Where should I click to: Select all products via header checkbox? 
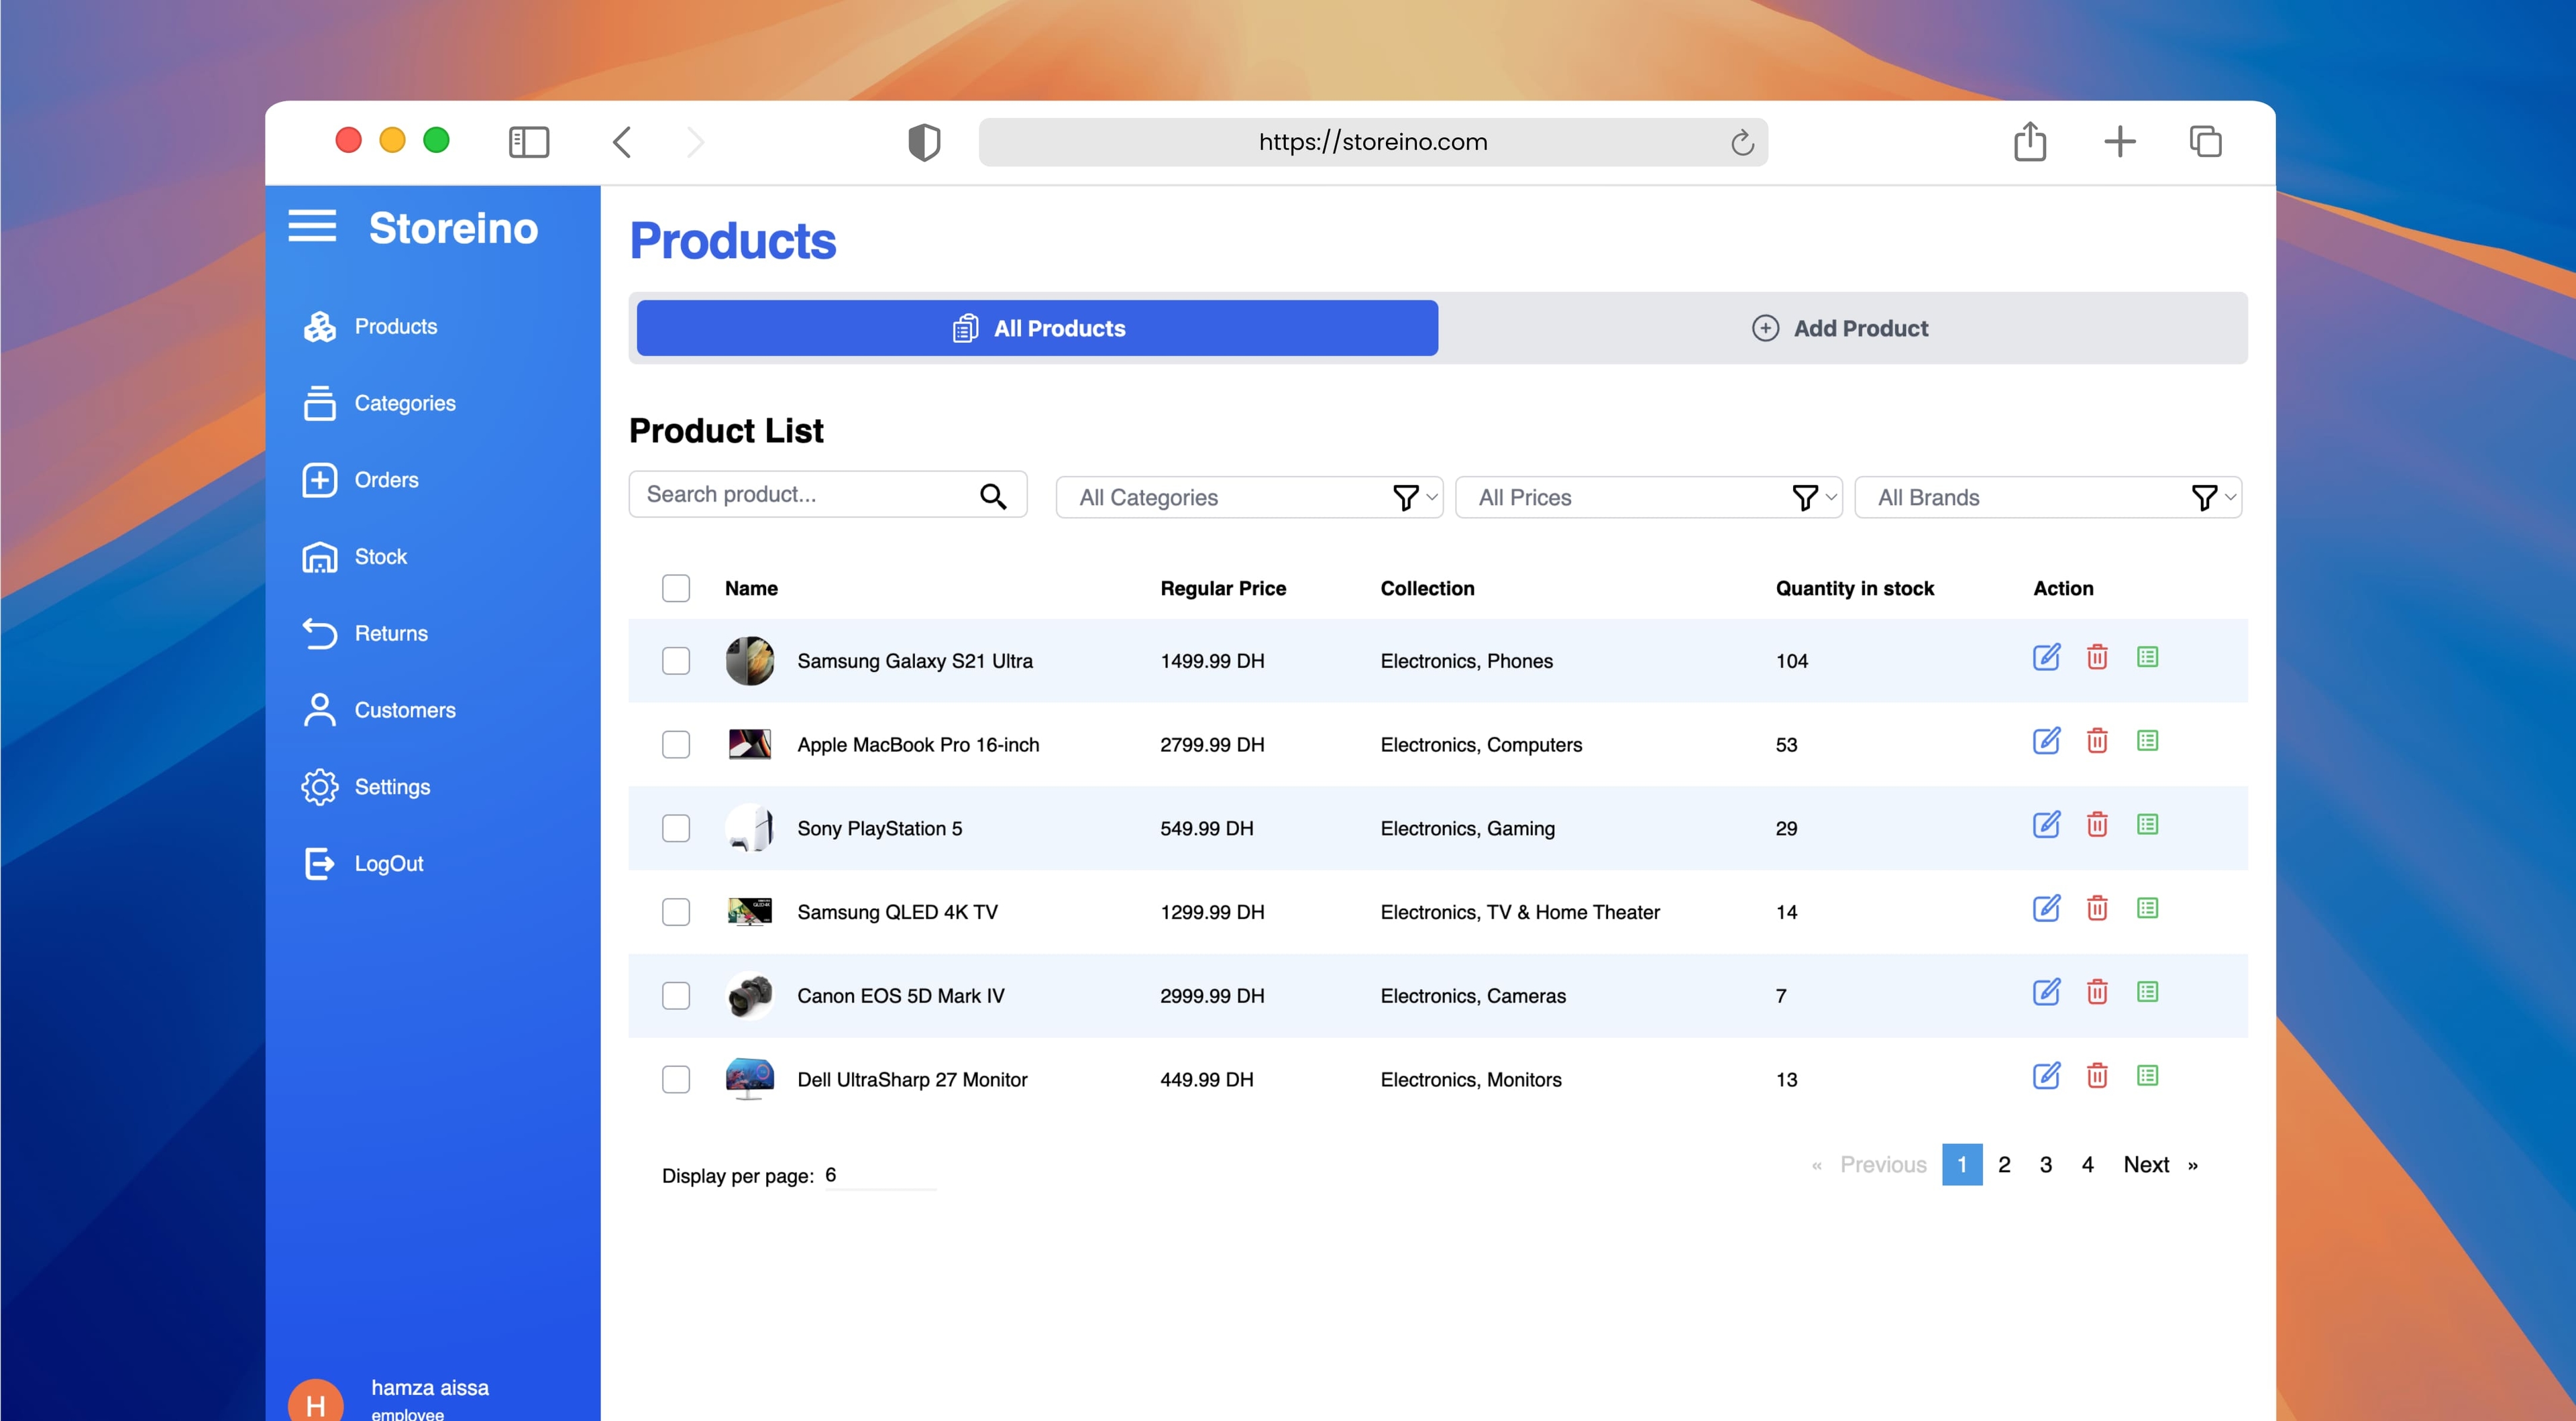676,588
